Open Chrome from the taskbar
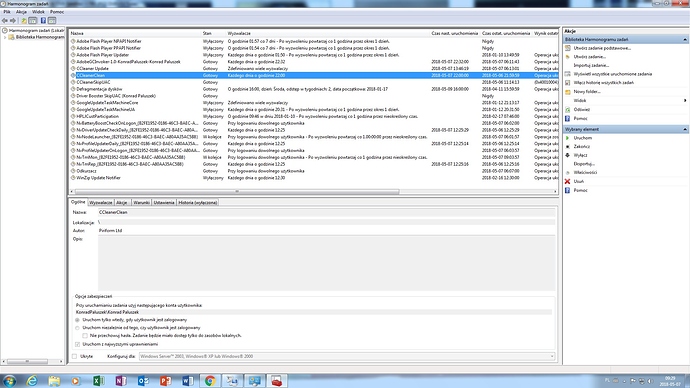The height and width of the screenshot is (388, 690). (210, 381)
